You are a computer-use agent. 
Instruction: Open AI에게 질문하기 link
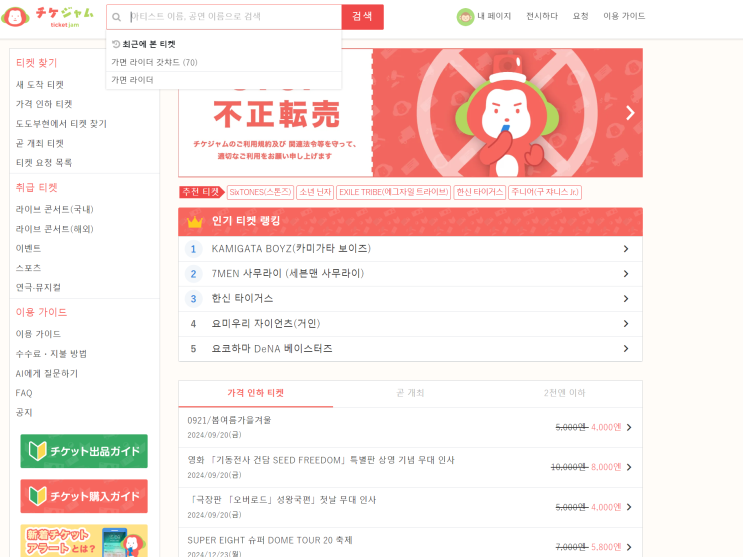coord(47,374)
